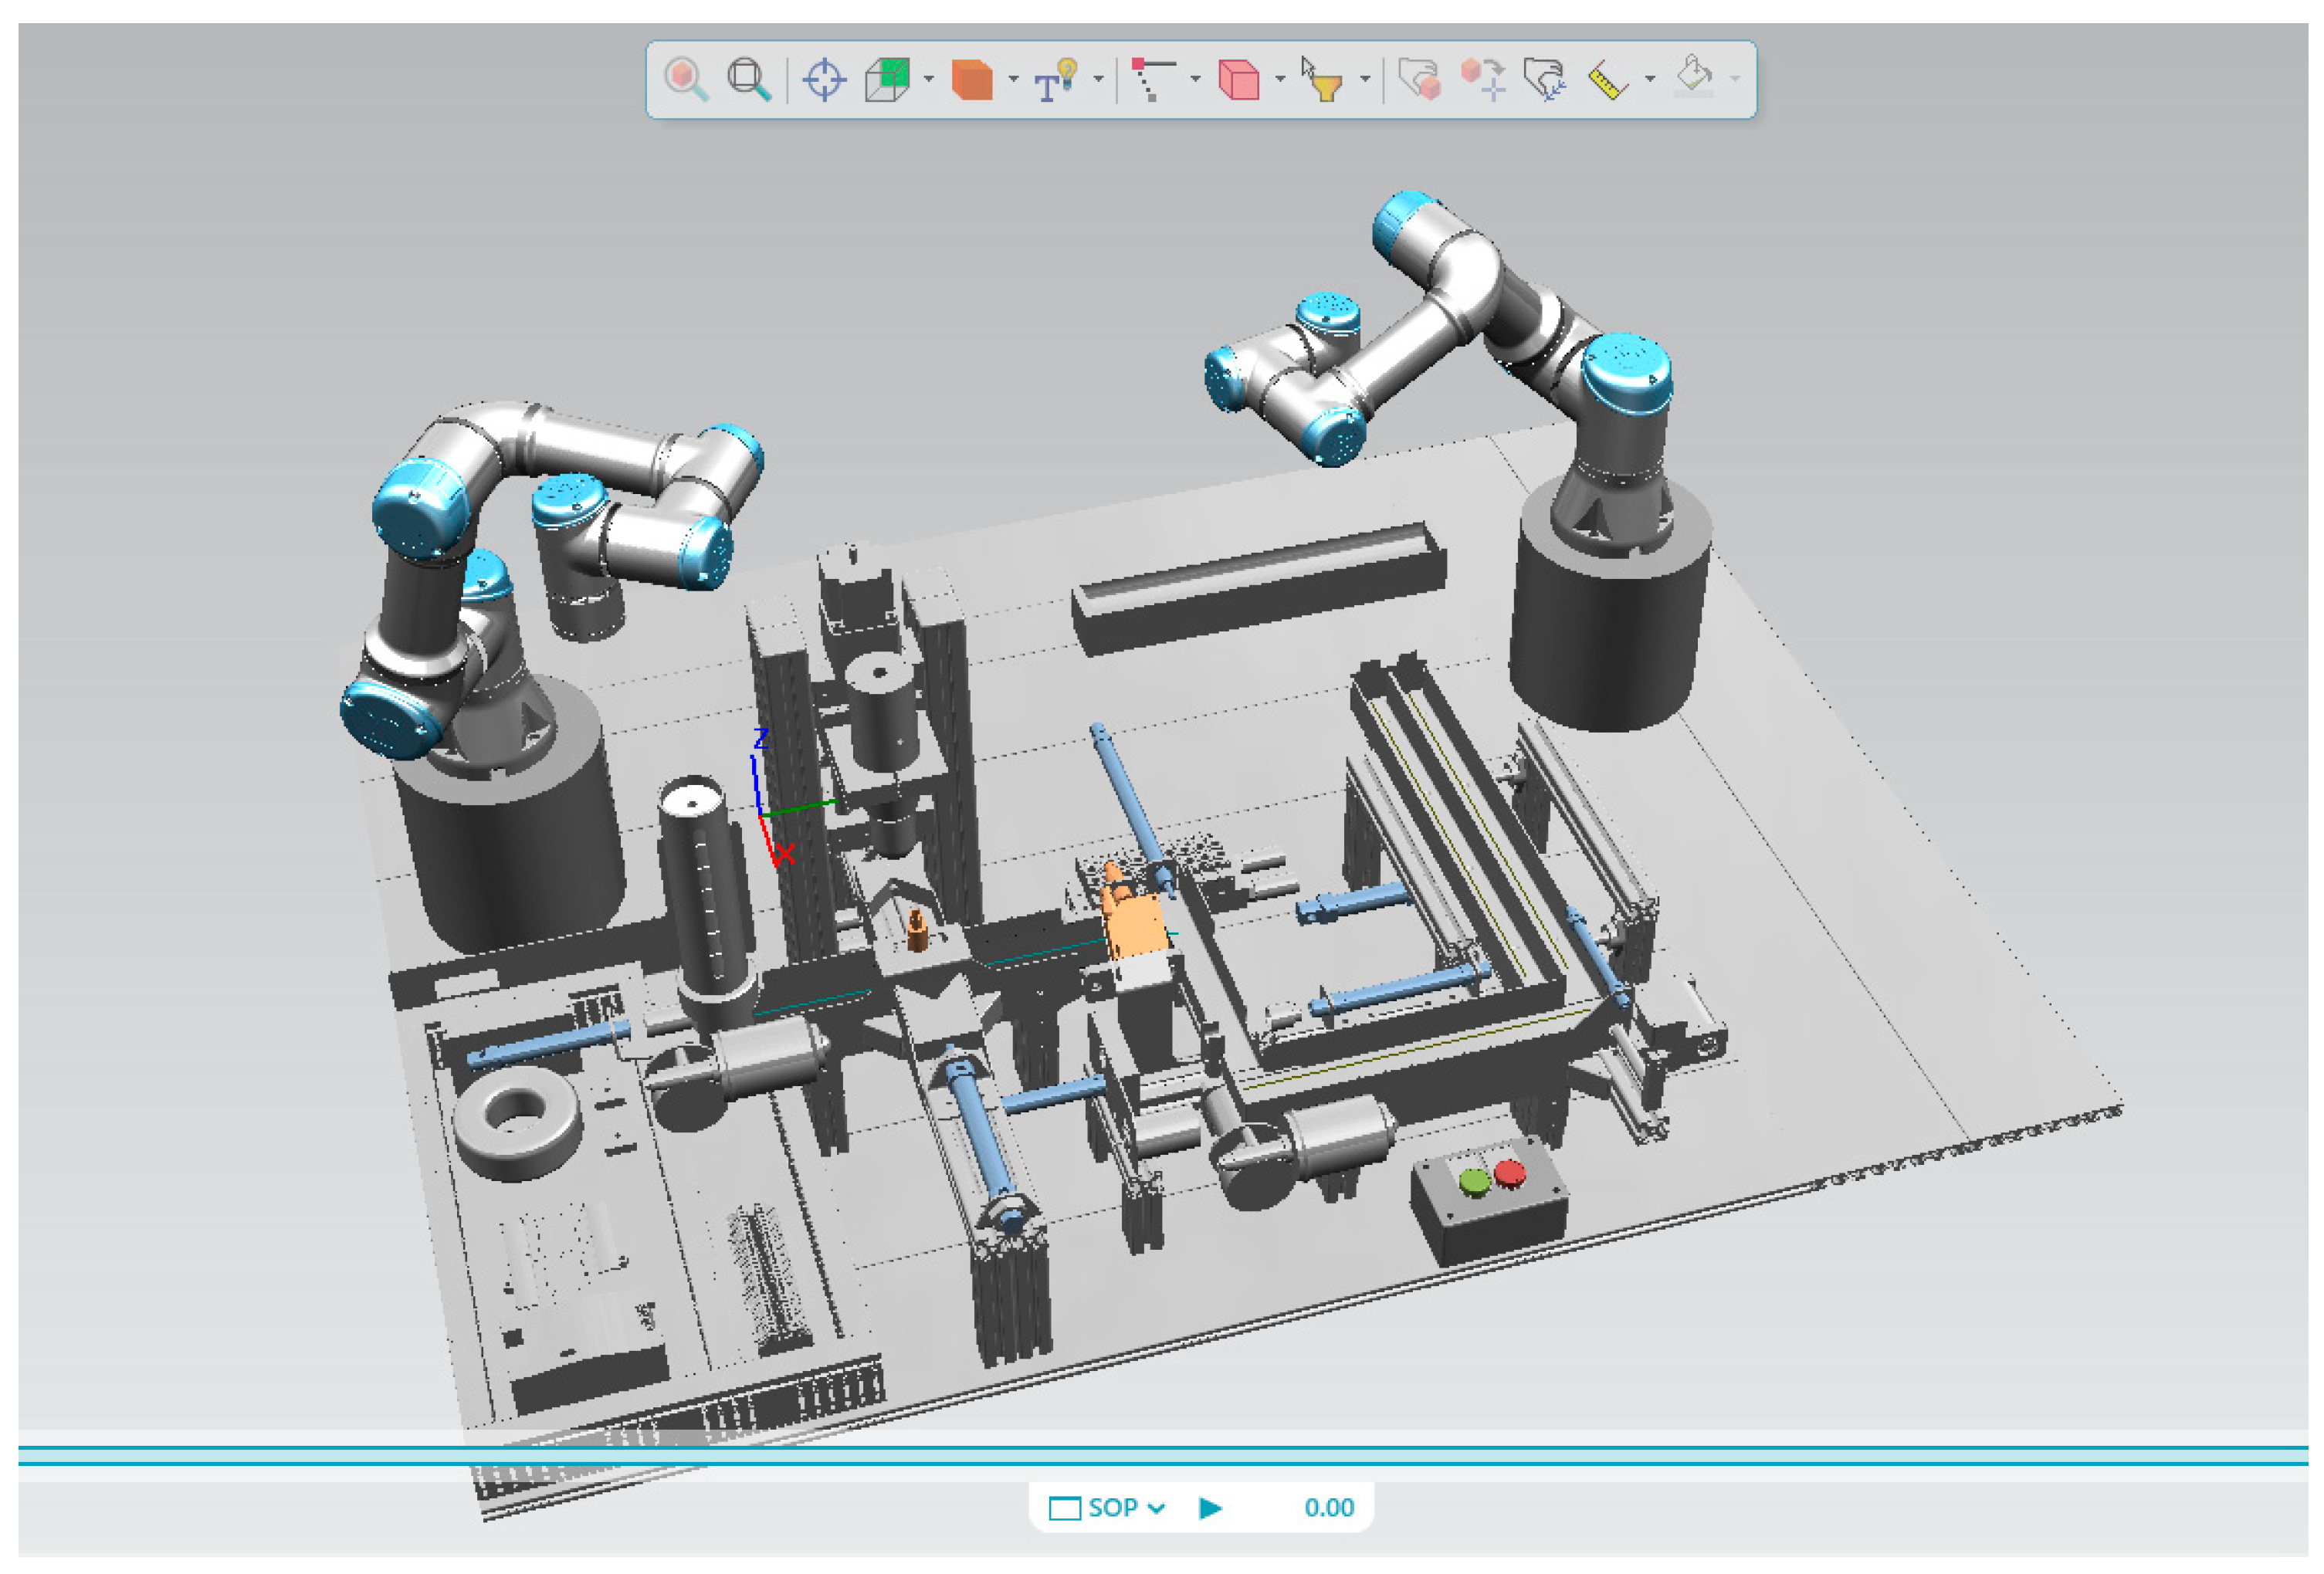Expand the View Style dropdown arrow

tap(1013, 79)
